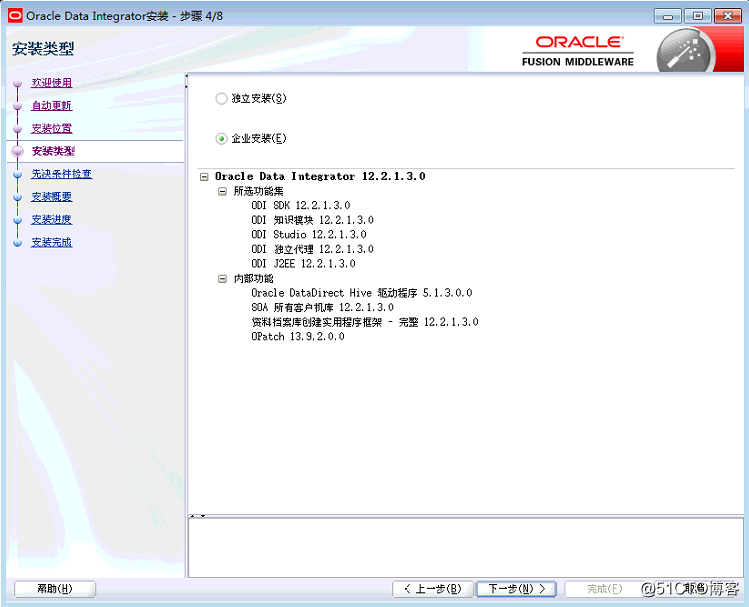Maximize the installer window
The image size is (749, 607).
(x=697, y=16)
